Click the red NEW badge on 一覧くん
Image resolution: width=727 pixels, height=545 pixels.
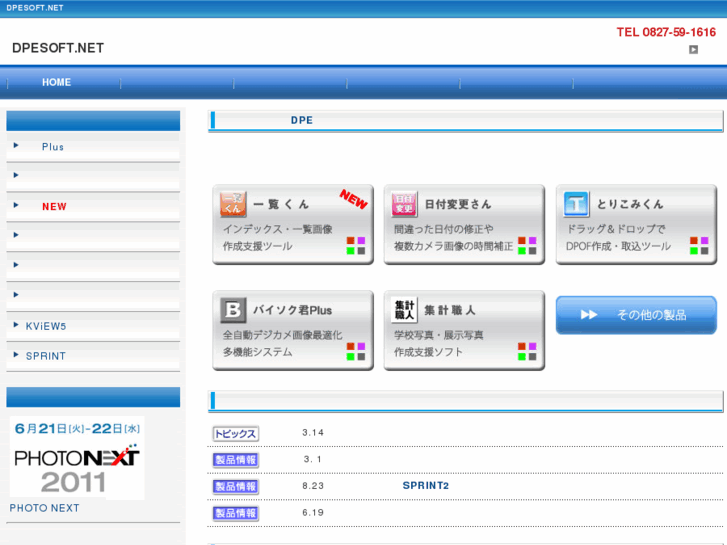pos(353,199)
